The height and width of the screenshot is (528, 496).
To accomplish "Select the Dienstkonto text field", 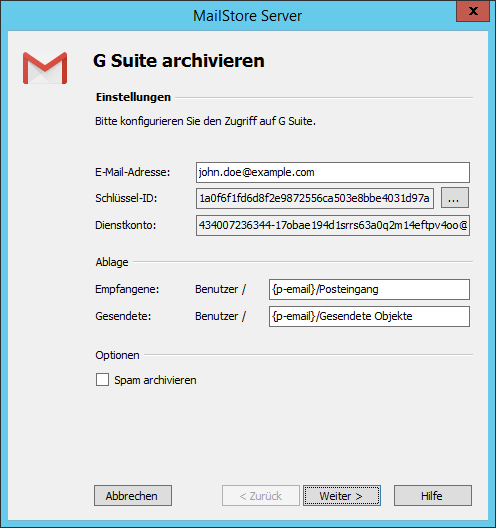I will [333, 225].
